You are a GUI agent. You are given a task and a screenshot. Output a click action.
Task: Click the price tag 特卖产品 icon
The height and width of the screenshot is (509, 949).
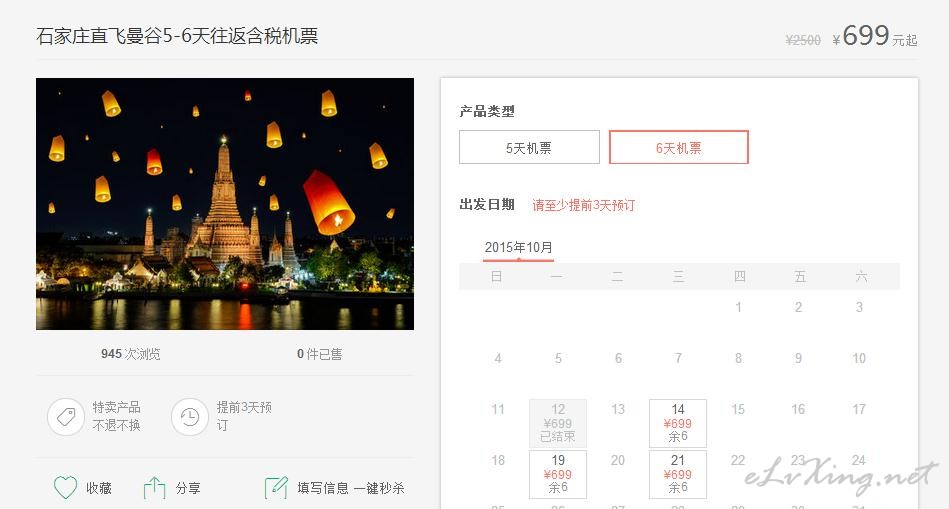[x=65, y=417]
